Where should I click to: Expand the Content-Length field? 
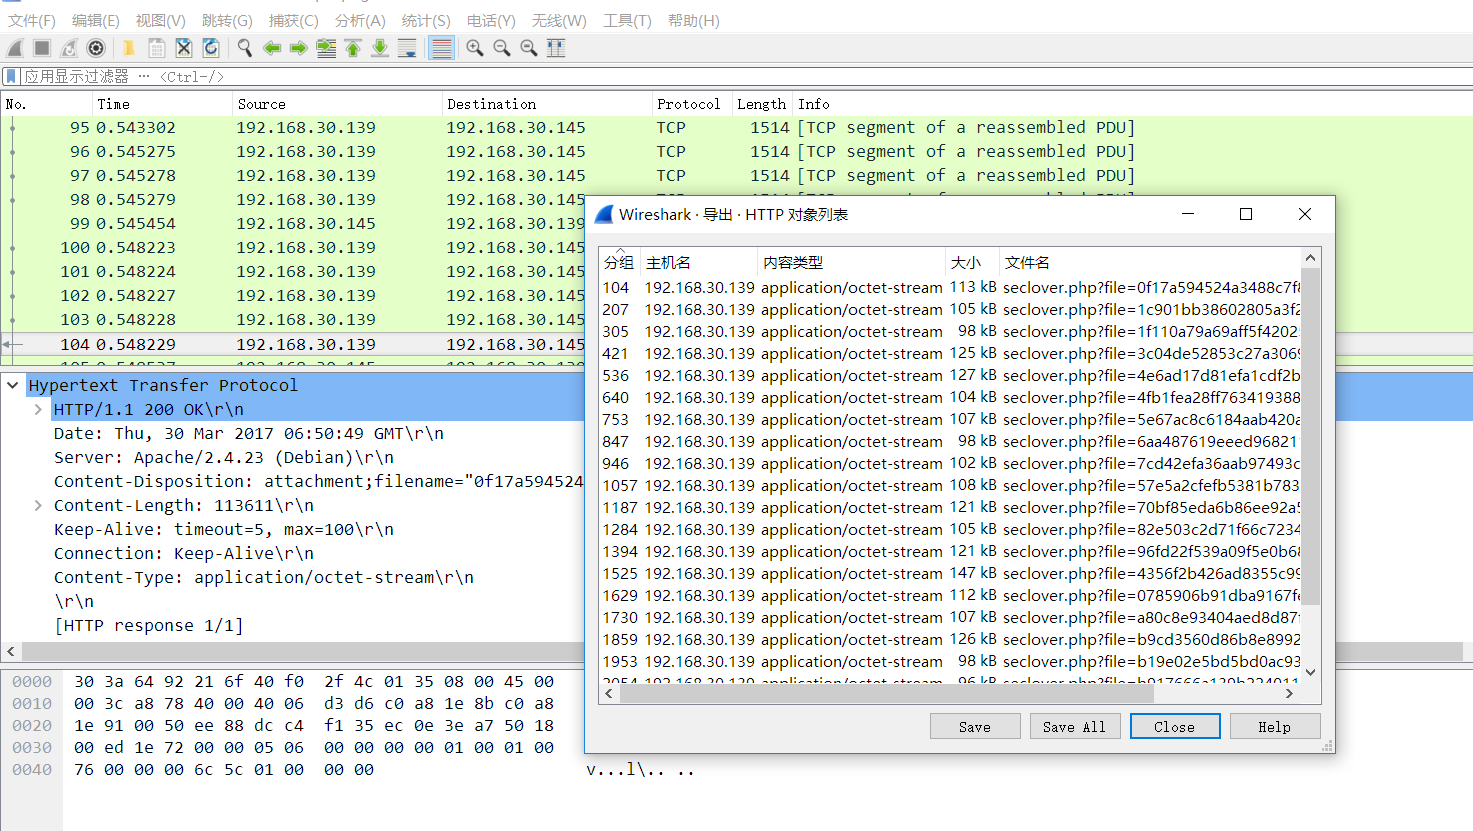(x=38, y=505)
